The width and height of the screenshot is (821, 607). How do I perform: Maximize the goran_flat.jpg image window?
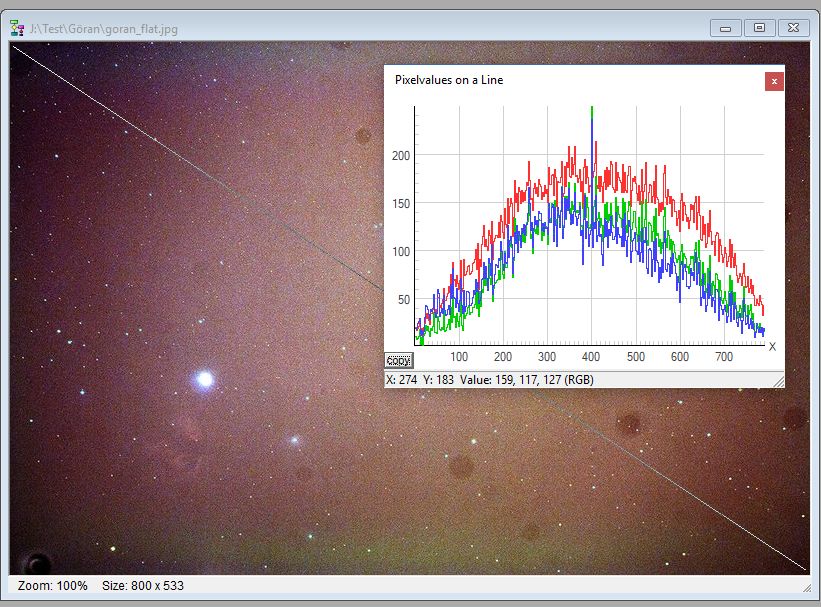tap(759, 27)
